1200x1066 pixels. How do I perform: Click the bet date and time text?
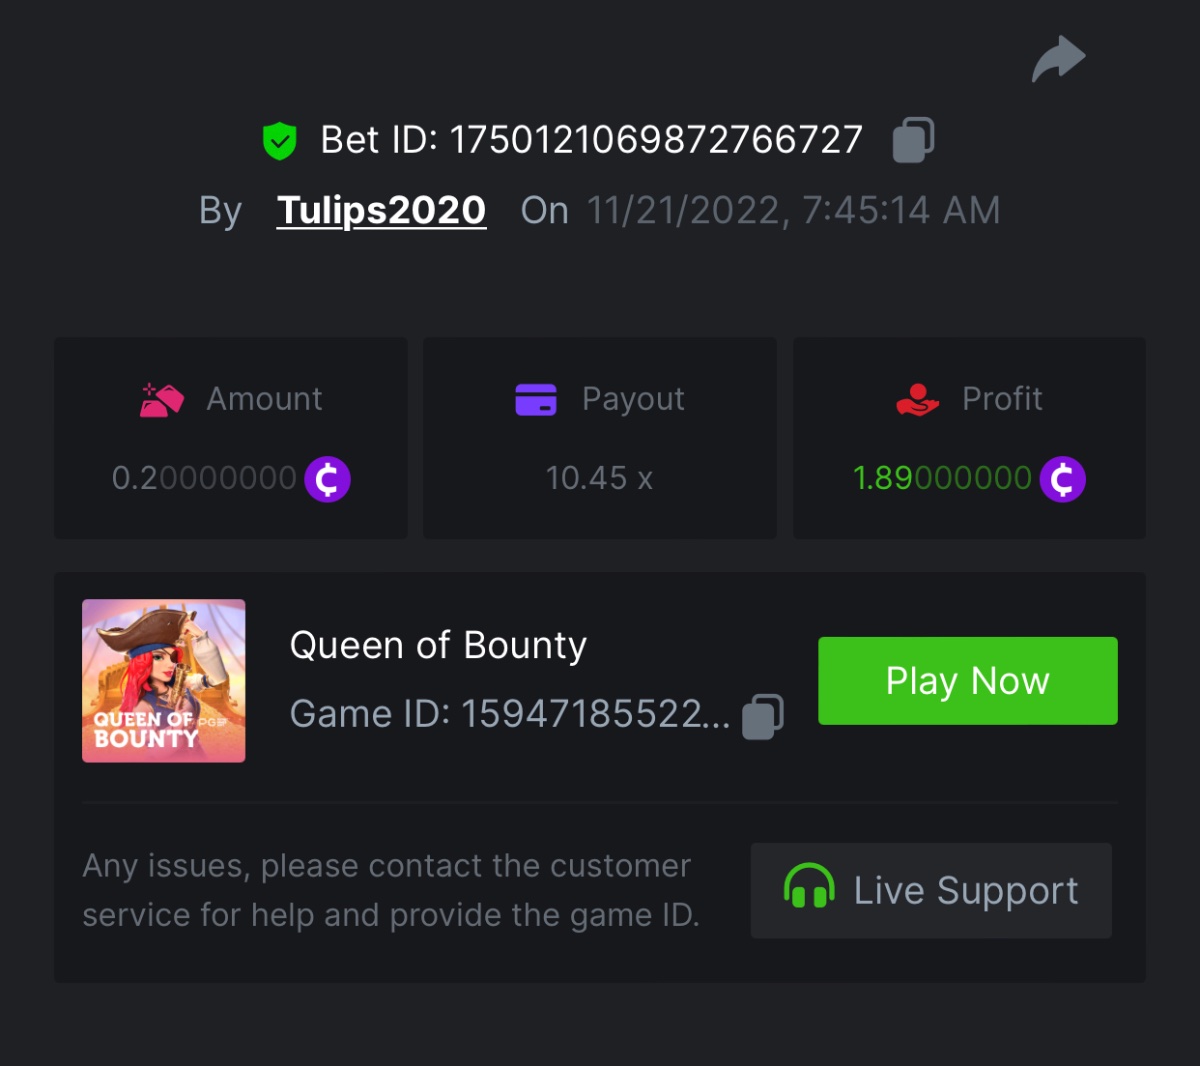pos(793,211)
